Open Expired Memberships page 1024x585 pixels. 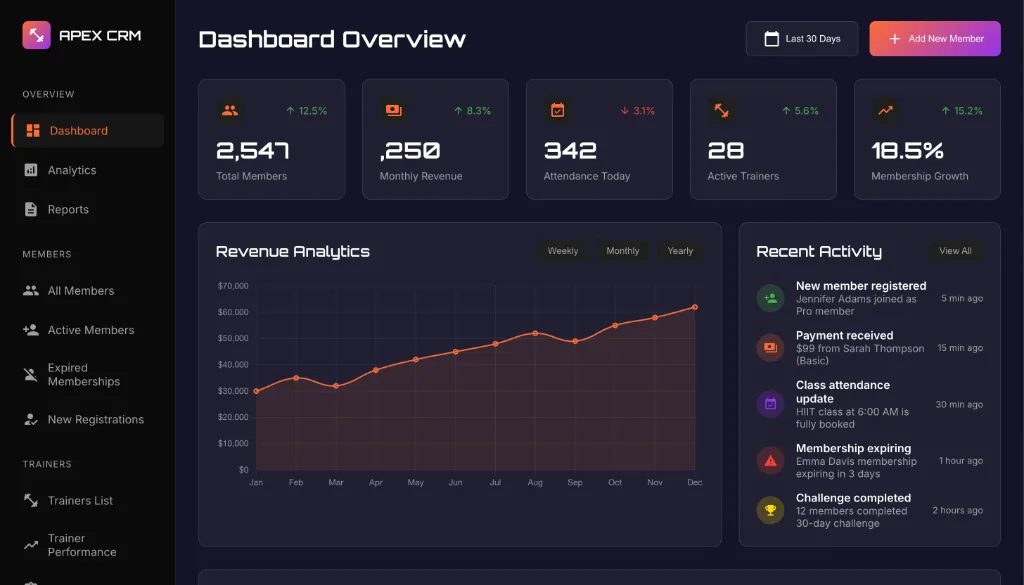(88, 375)
